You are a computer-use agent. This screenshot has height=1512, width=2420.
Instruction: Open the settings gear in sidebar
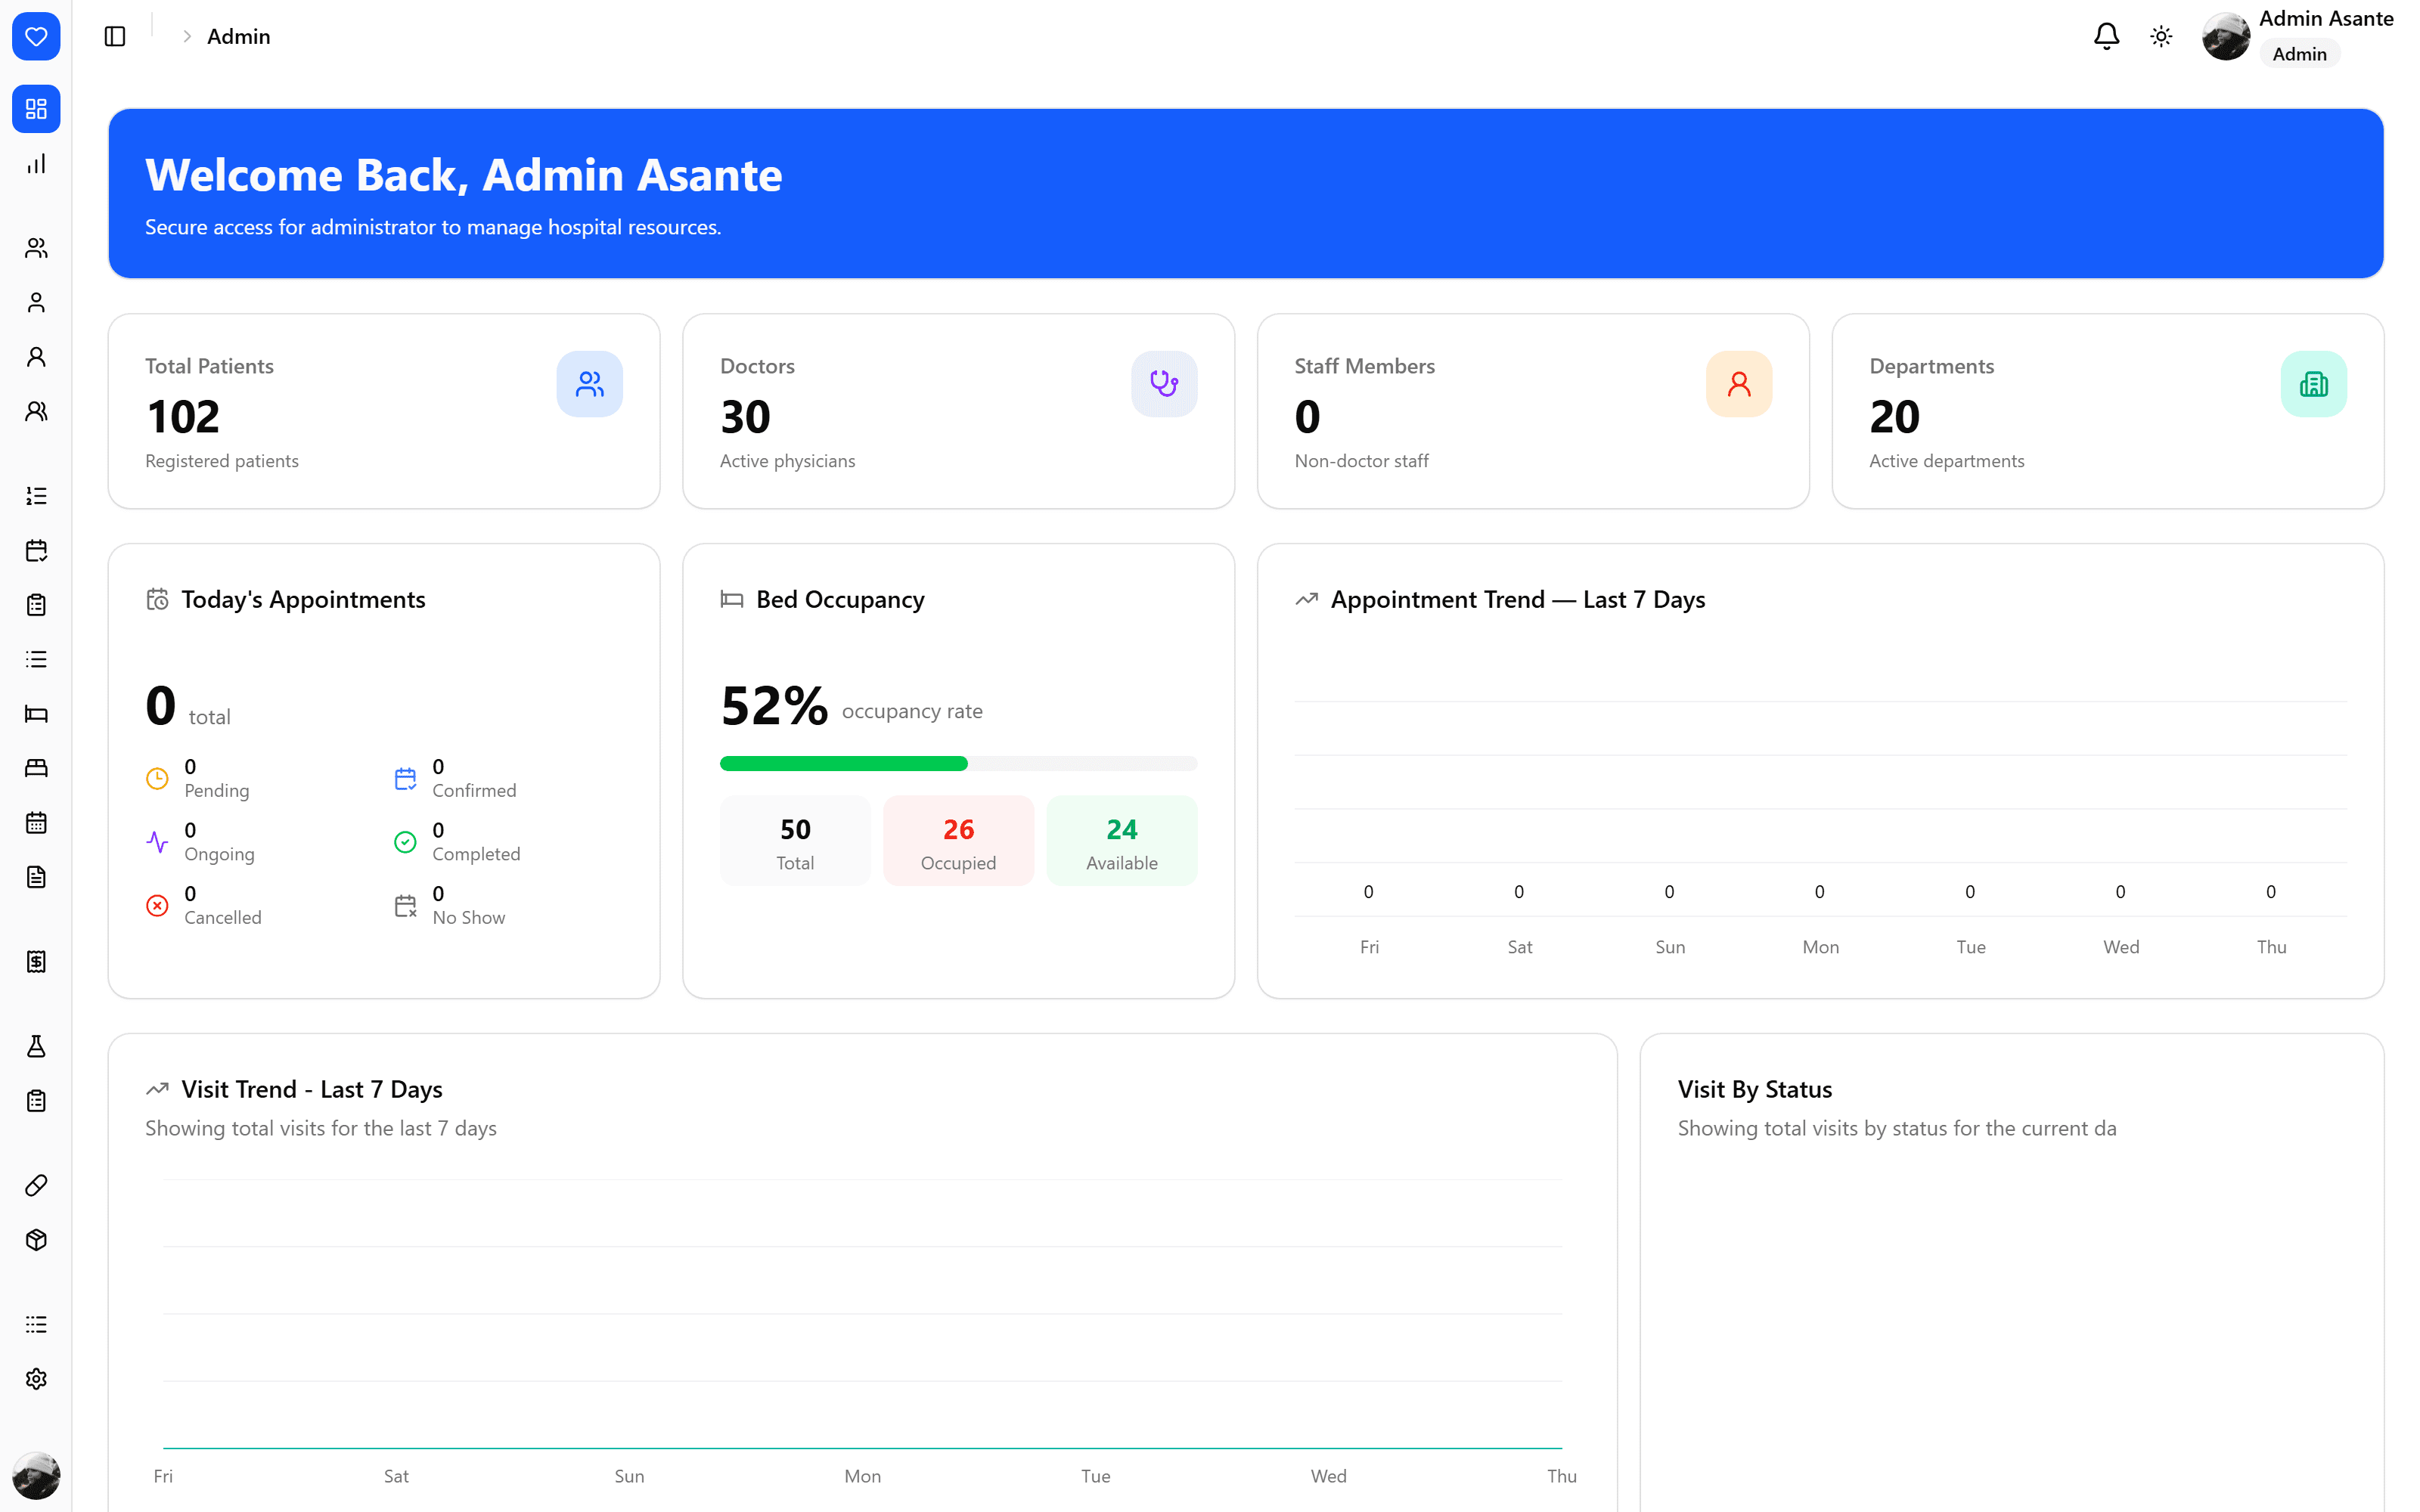point(36,1379)
